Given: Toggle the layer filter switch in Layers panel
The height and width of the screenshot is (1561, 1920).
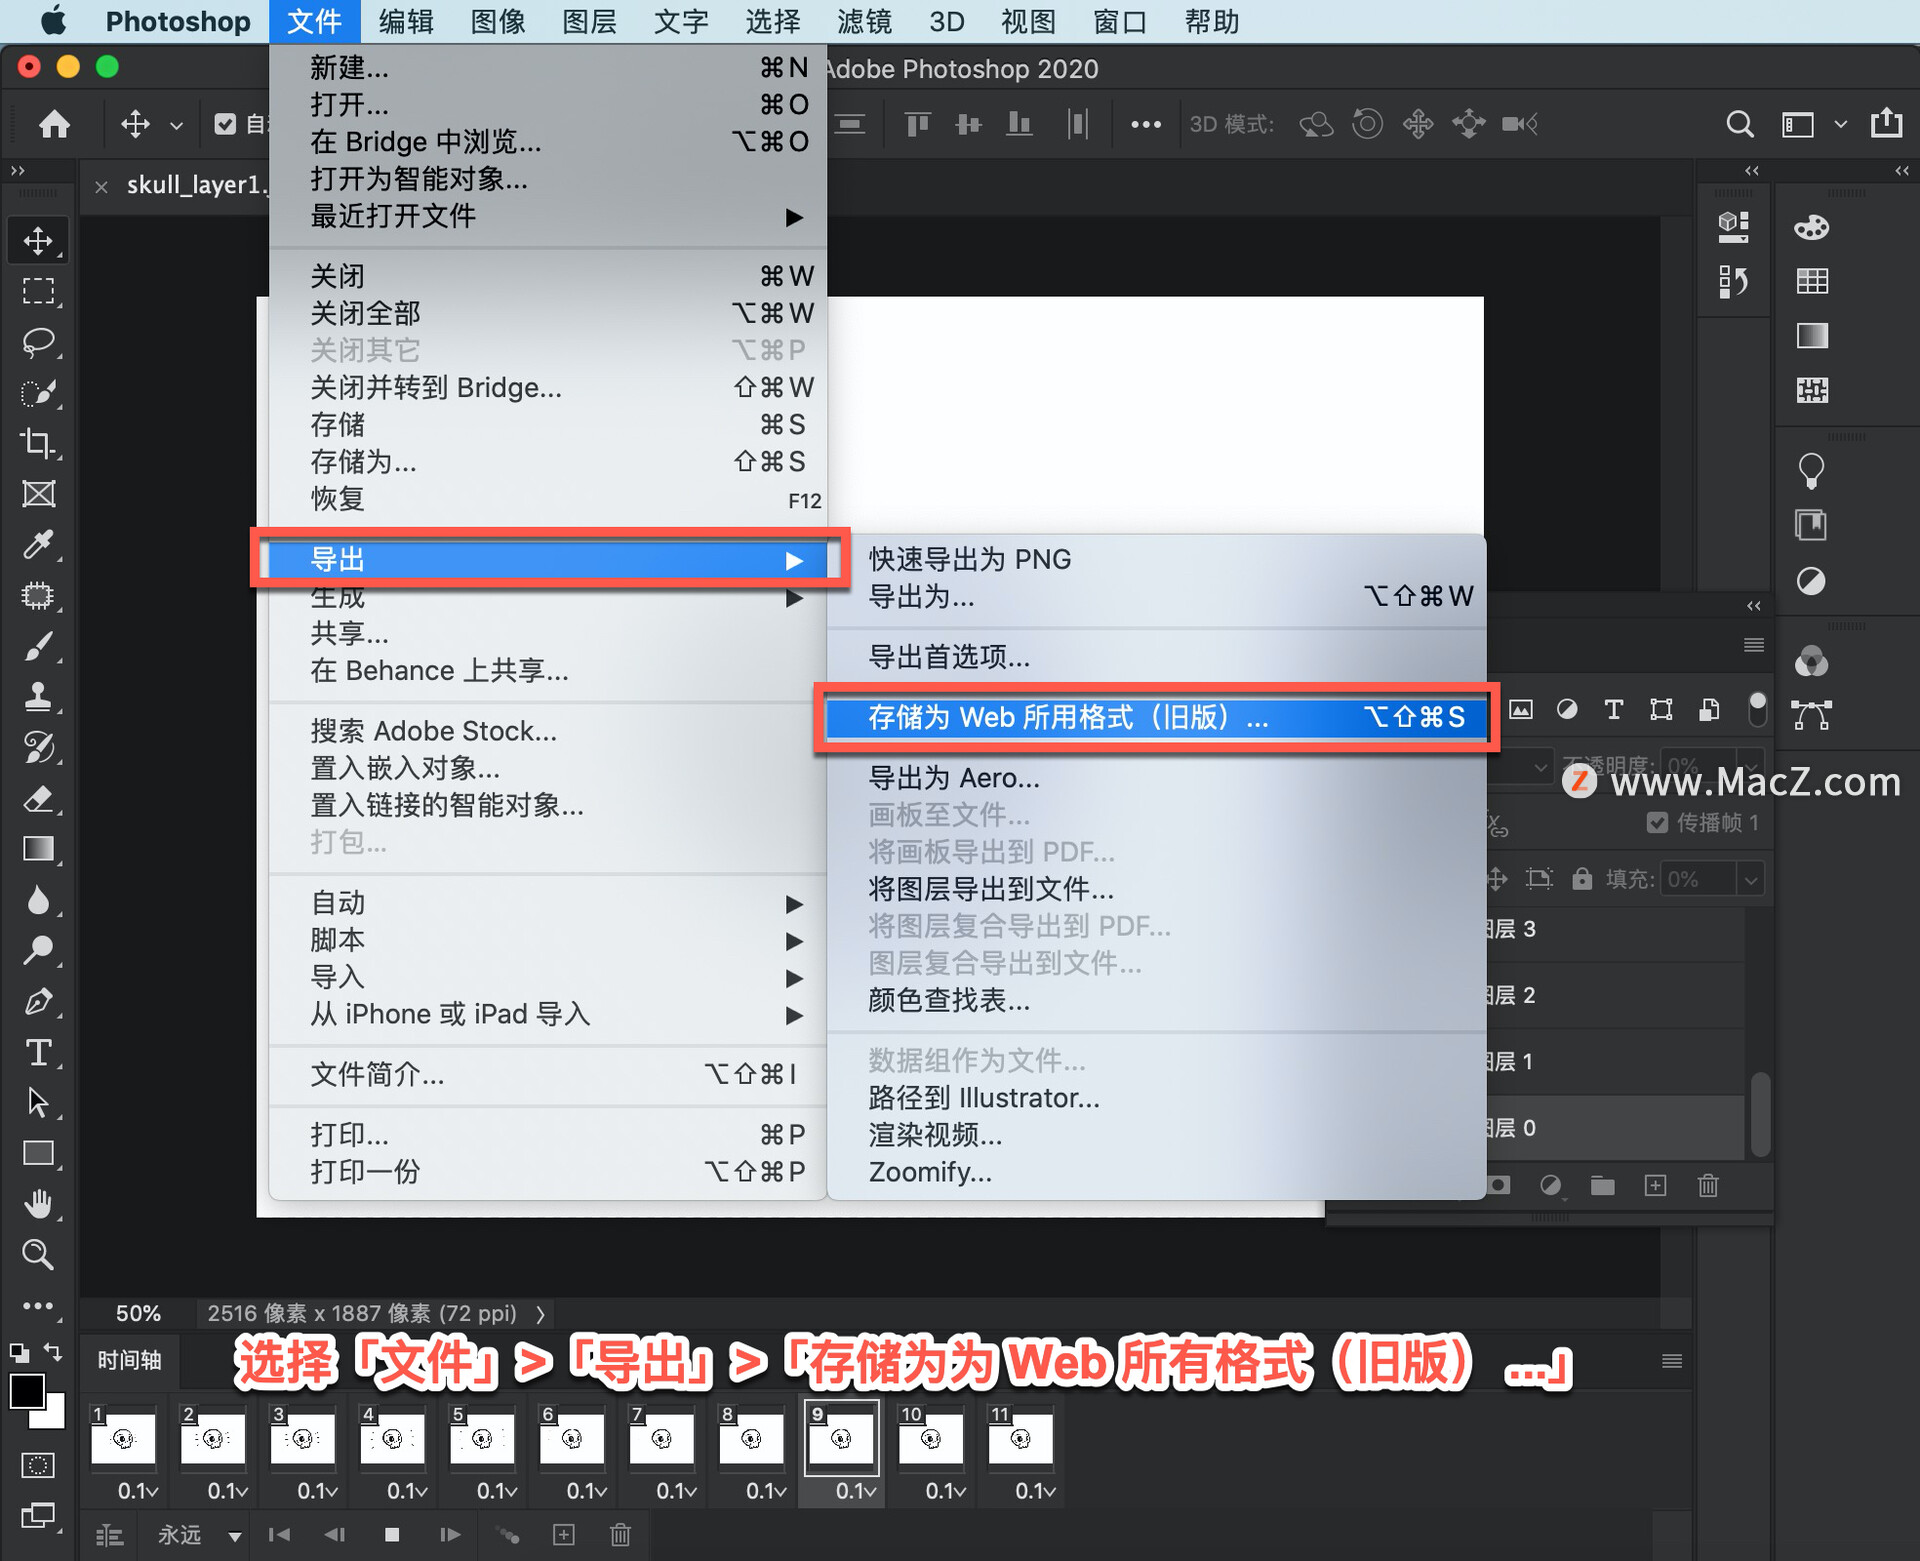Looking at the screenshot, I should 1757,709.
